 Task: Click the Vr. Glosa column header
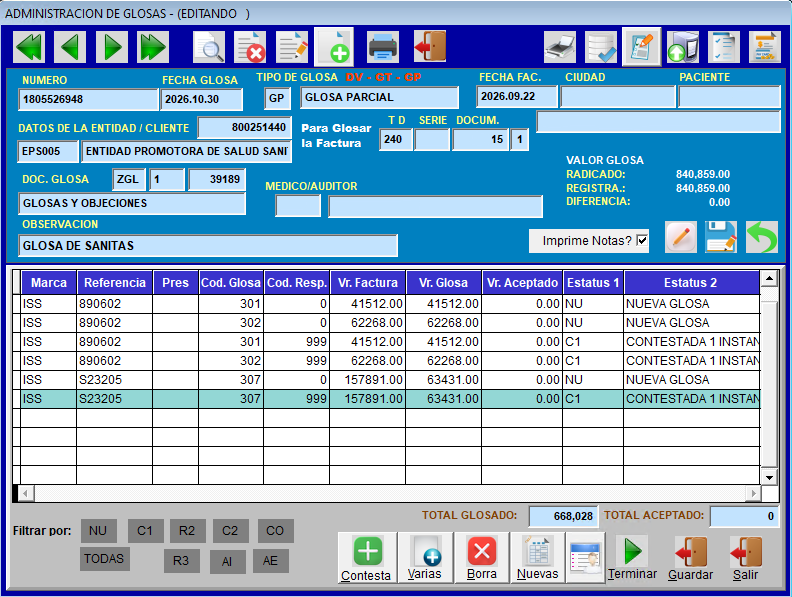coord(443,283)
